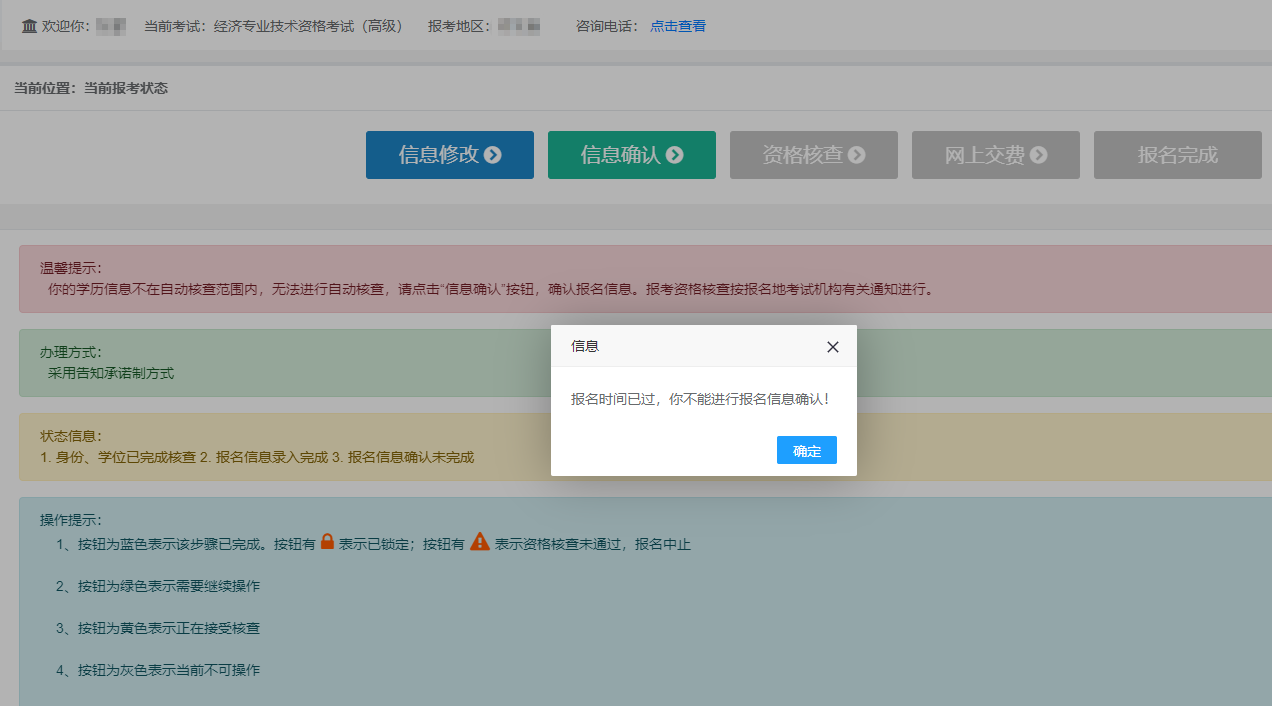Click the grayed 网上交费 step
This screenshot has height=706, width=1272.
(x=995, y=155)
